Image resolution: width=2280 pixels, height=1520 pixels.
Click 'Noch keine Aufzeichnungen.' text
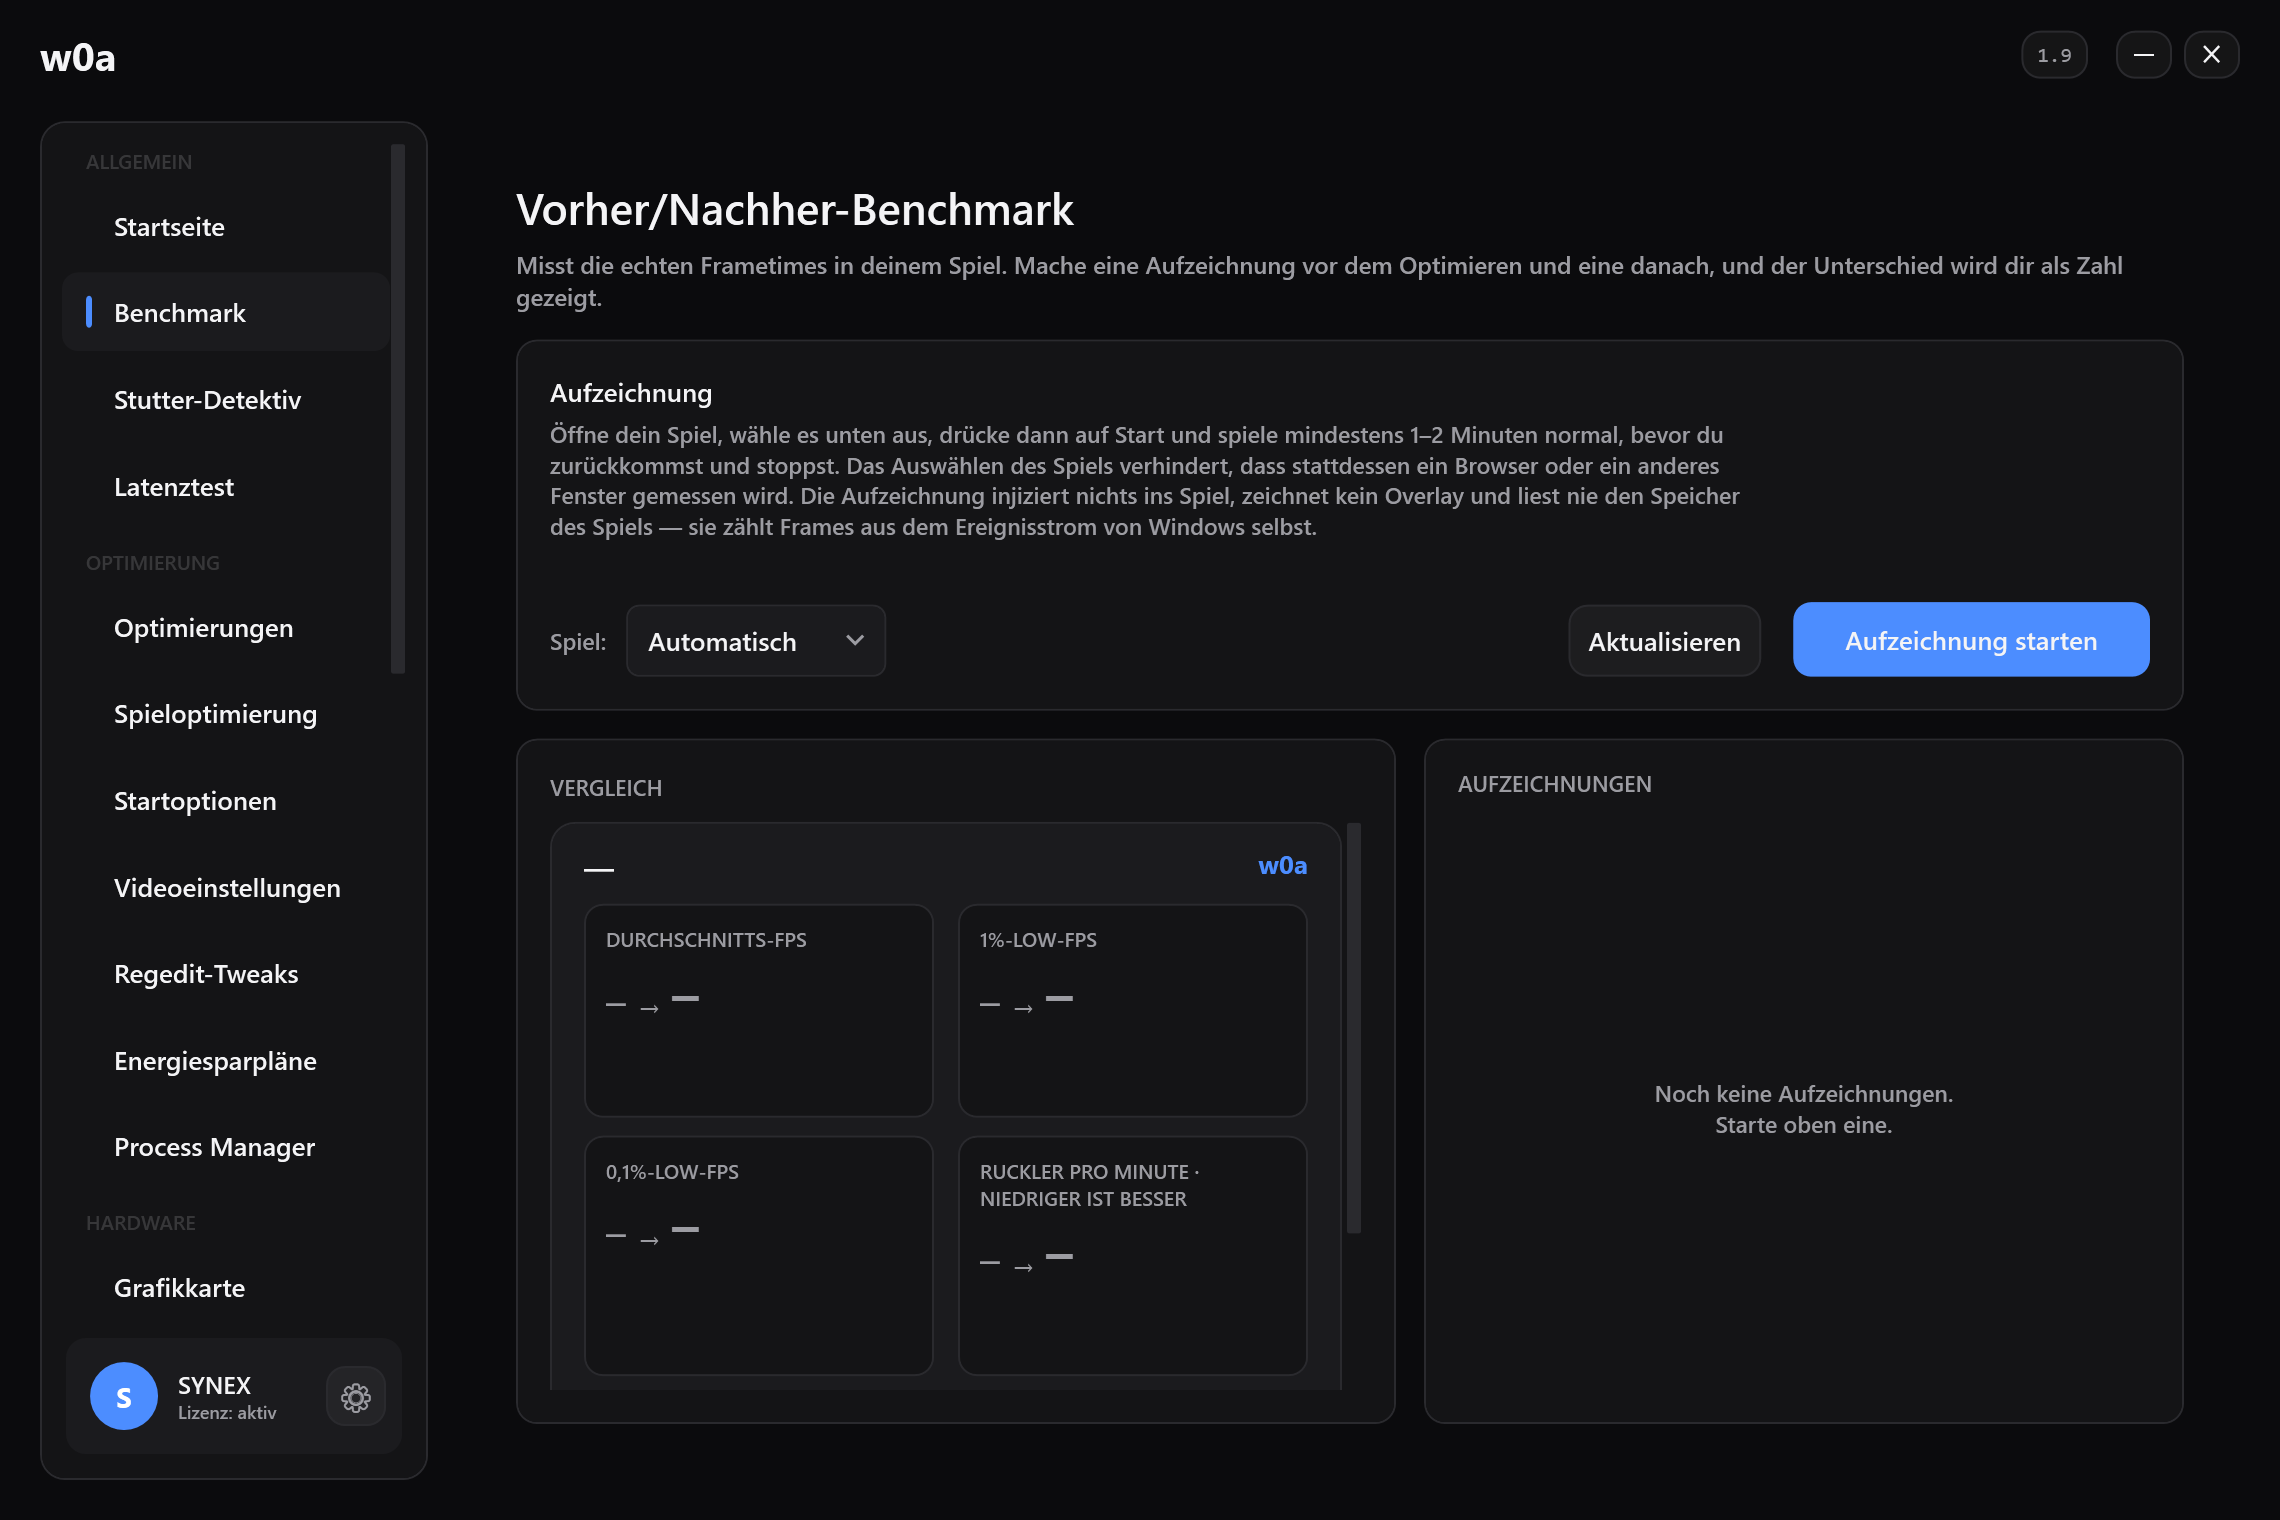coord(1803,1094)
